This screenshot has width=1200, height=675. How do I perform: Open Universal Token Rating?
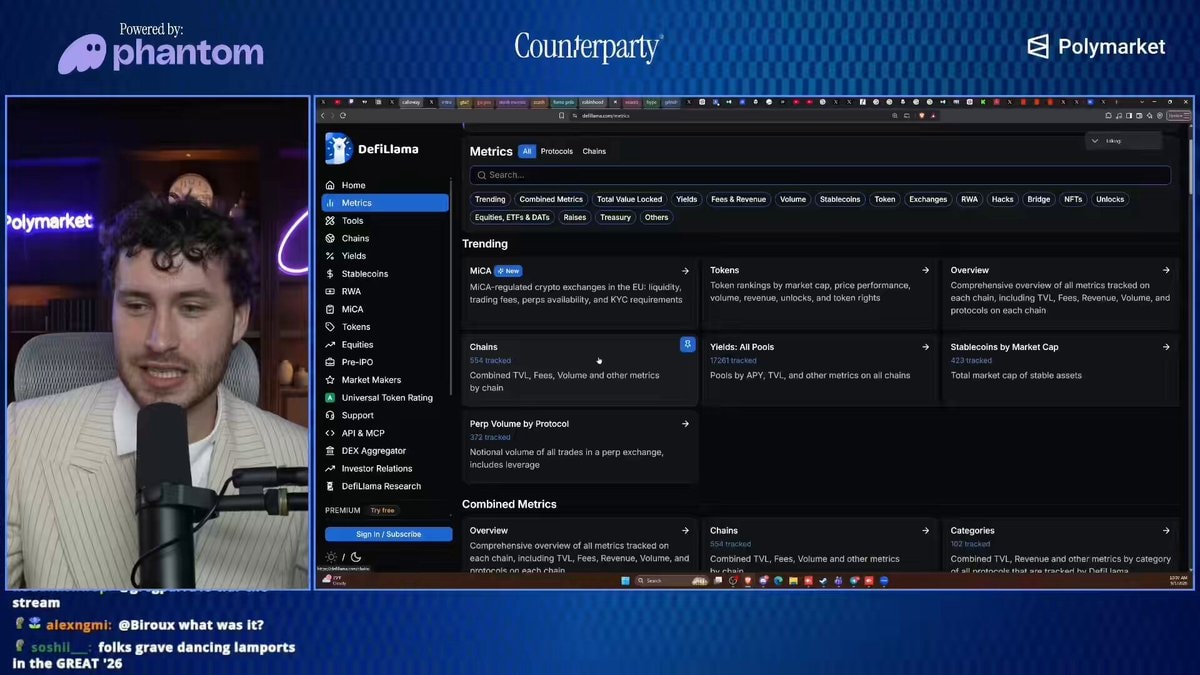(384, 398)
